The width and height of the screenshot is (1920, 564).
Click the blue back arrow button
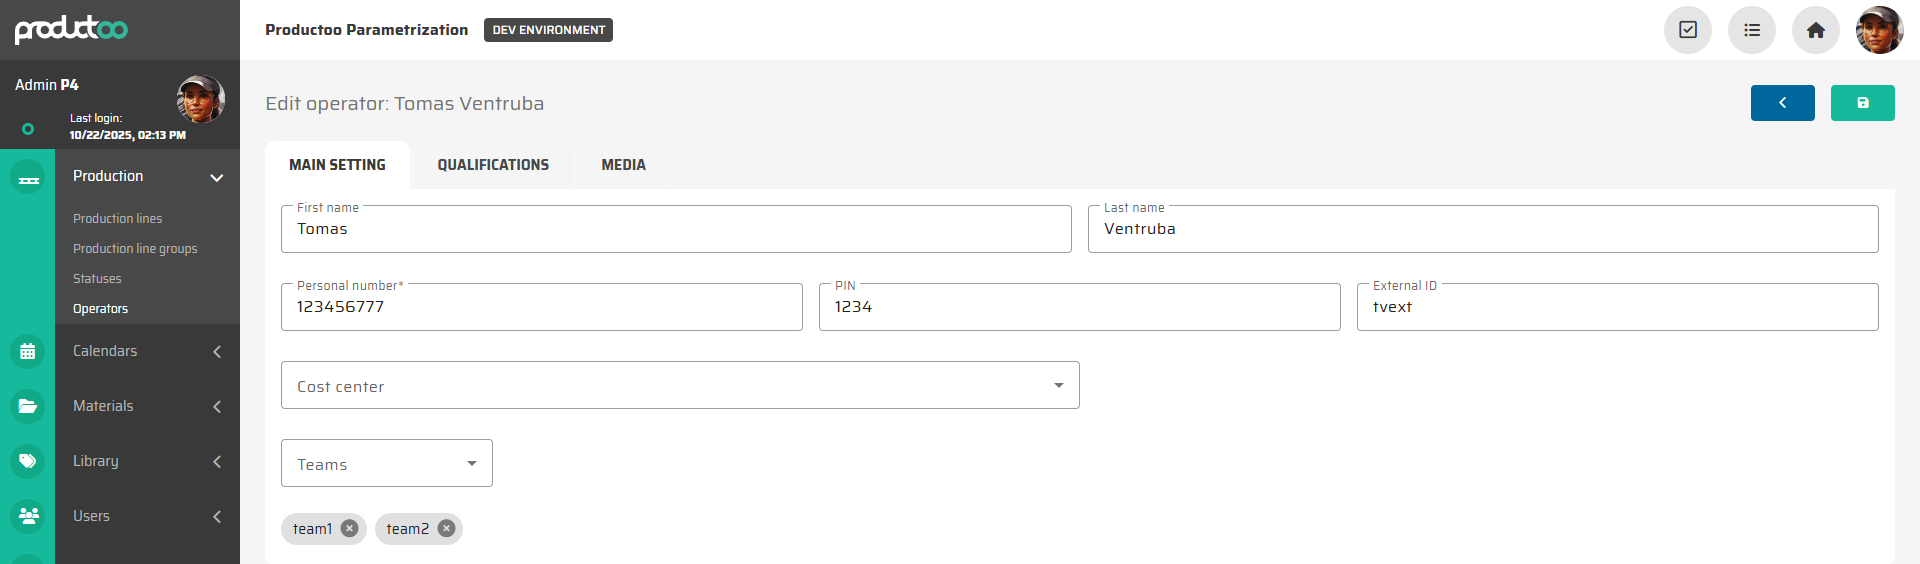tap(1782, 103)
